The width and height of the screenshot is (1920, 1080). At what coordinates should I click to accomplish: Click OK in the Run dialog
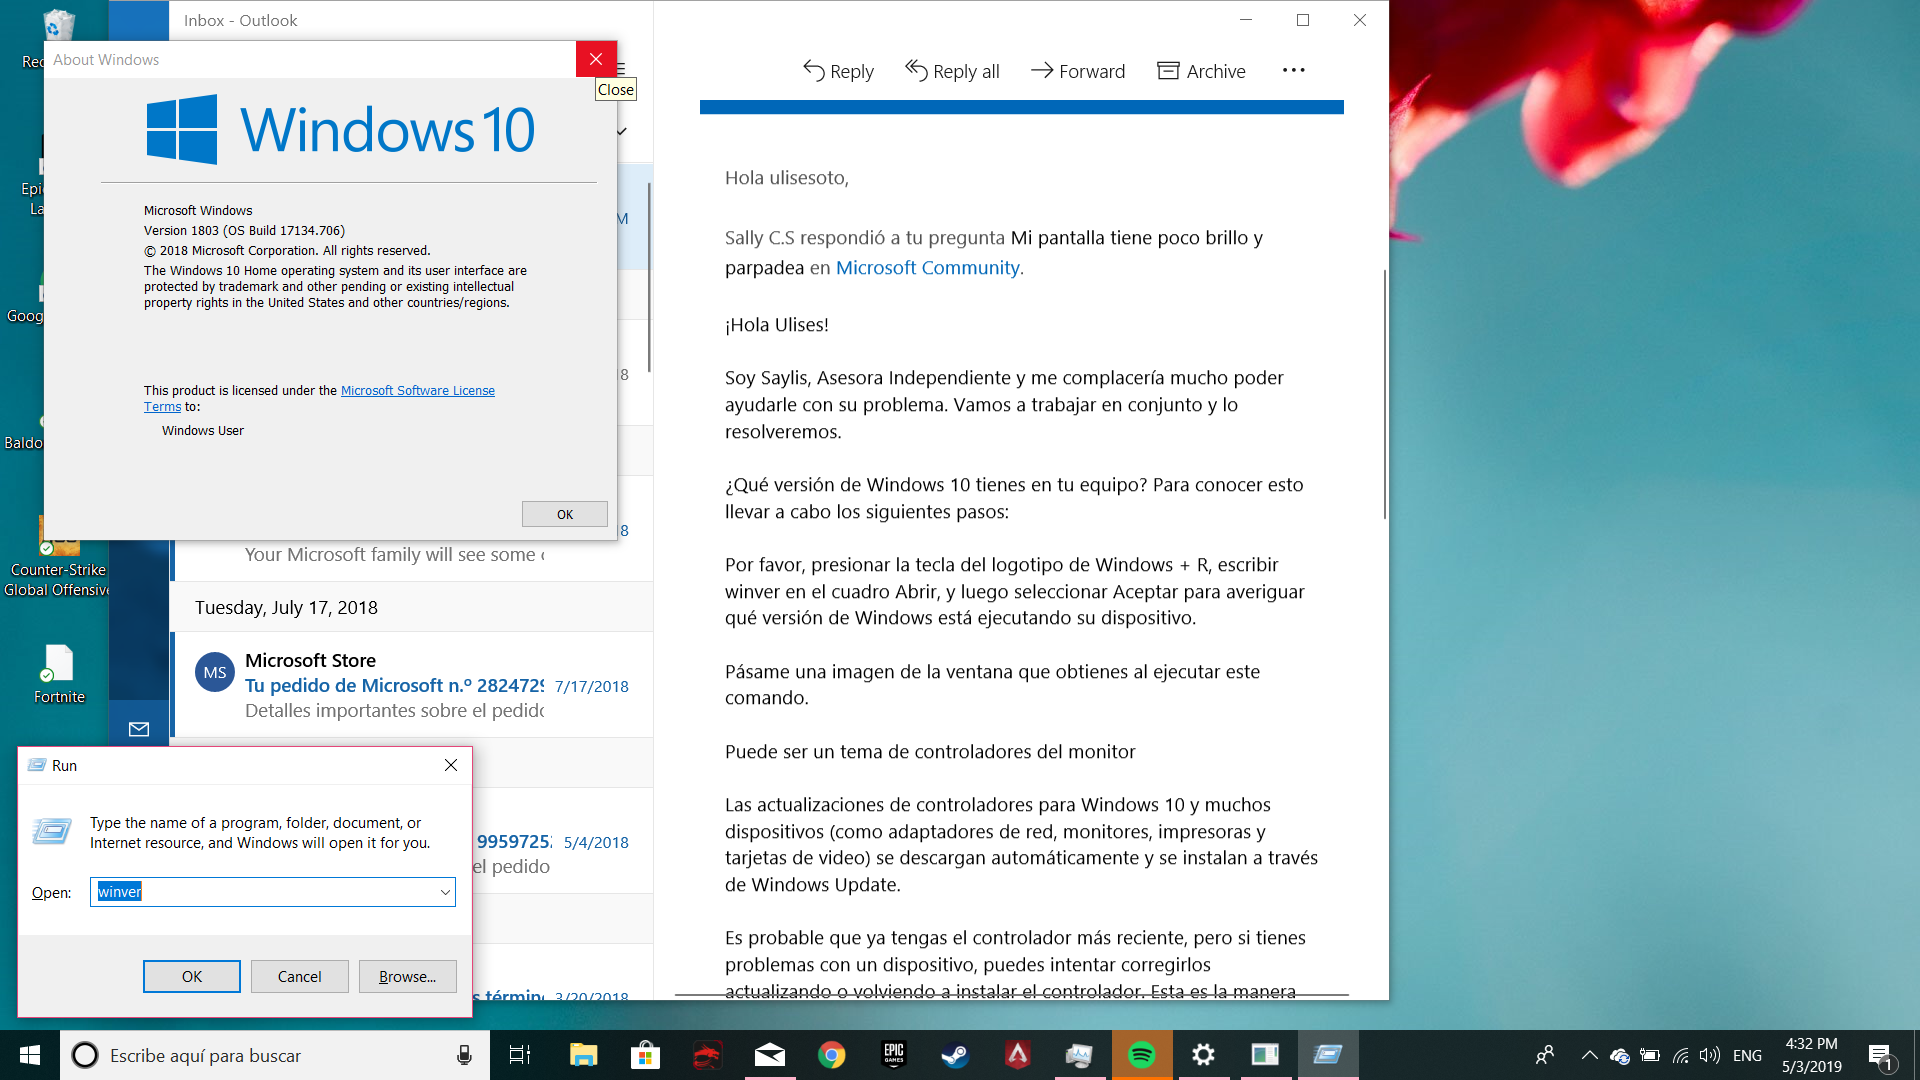point(192,976)
